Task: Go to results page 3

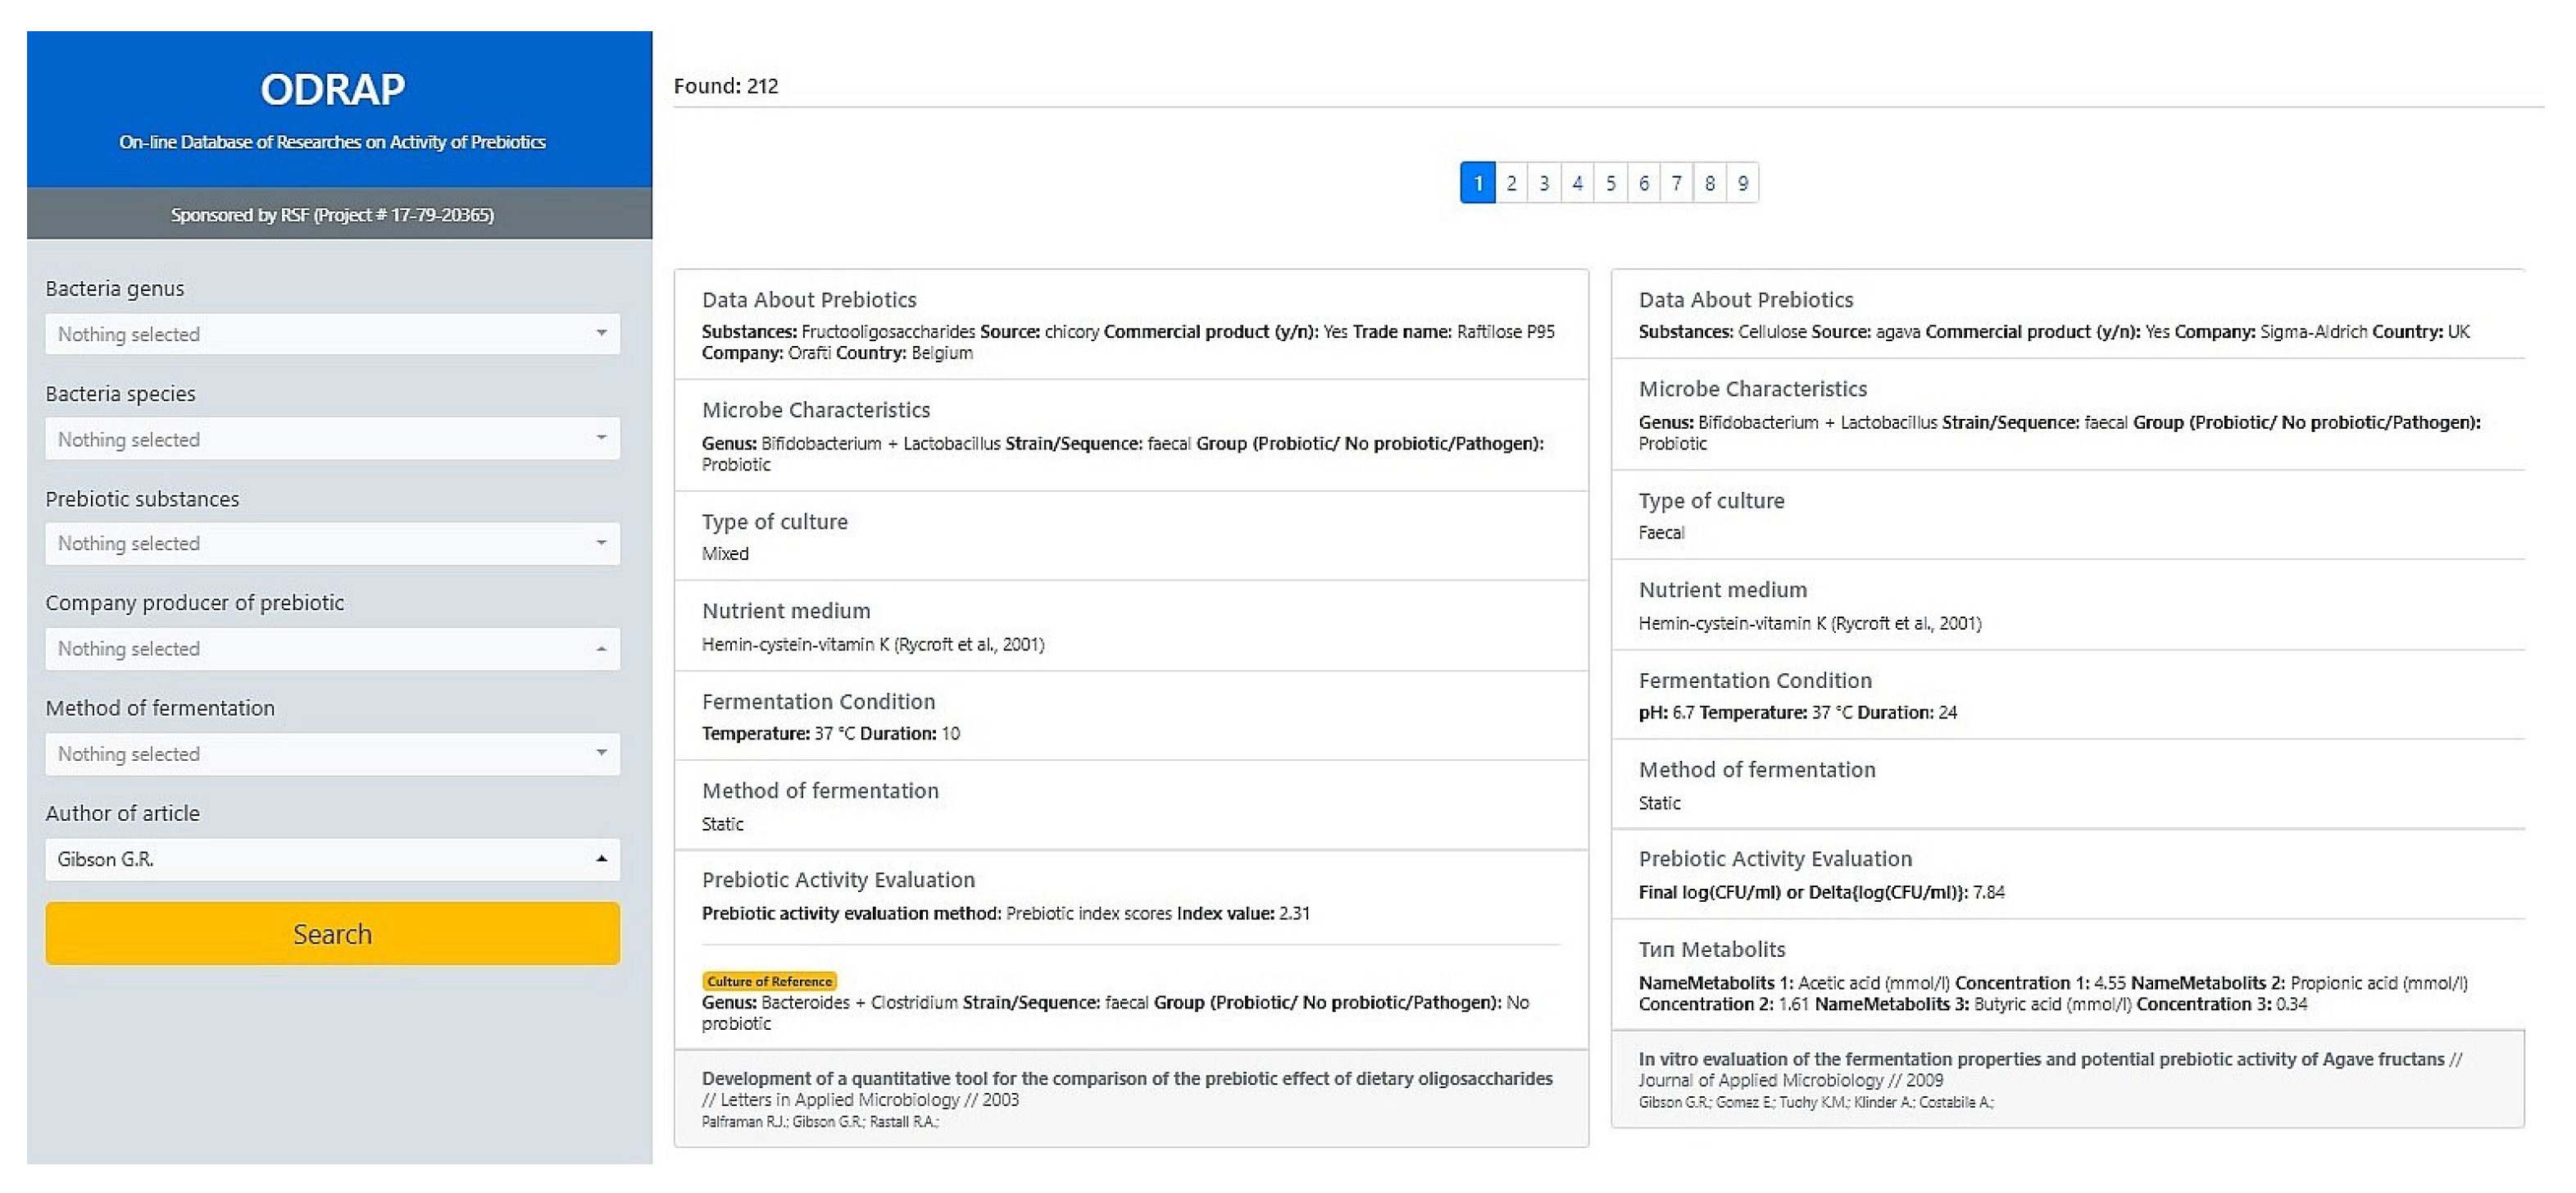Action: 1544,183
